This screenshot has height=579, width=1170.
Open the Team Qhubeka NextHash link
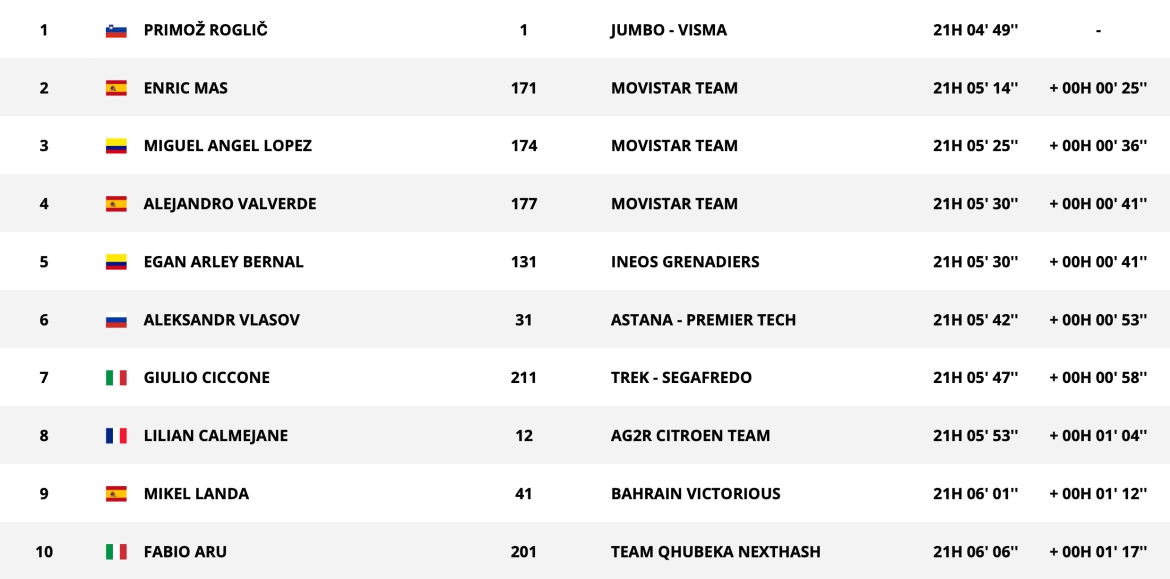coord(715,552)
